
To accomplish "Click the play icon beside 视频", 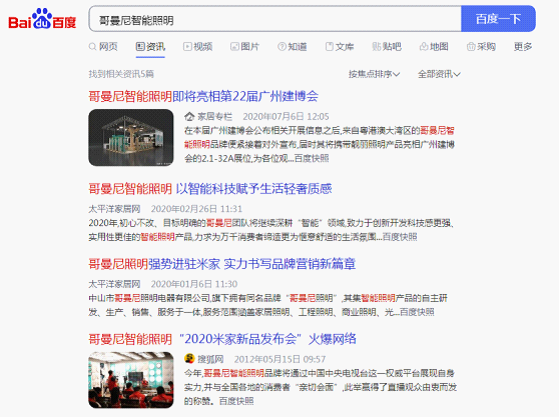I will [x=187, y=46].
